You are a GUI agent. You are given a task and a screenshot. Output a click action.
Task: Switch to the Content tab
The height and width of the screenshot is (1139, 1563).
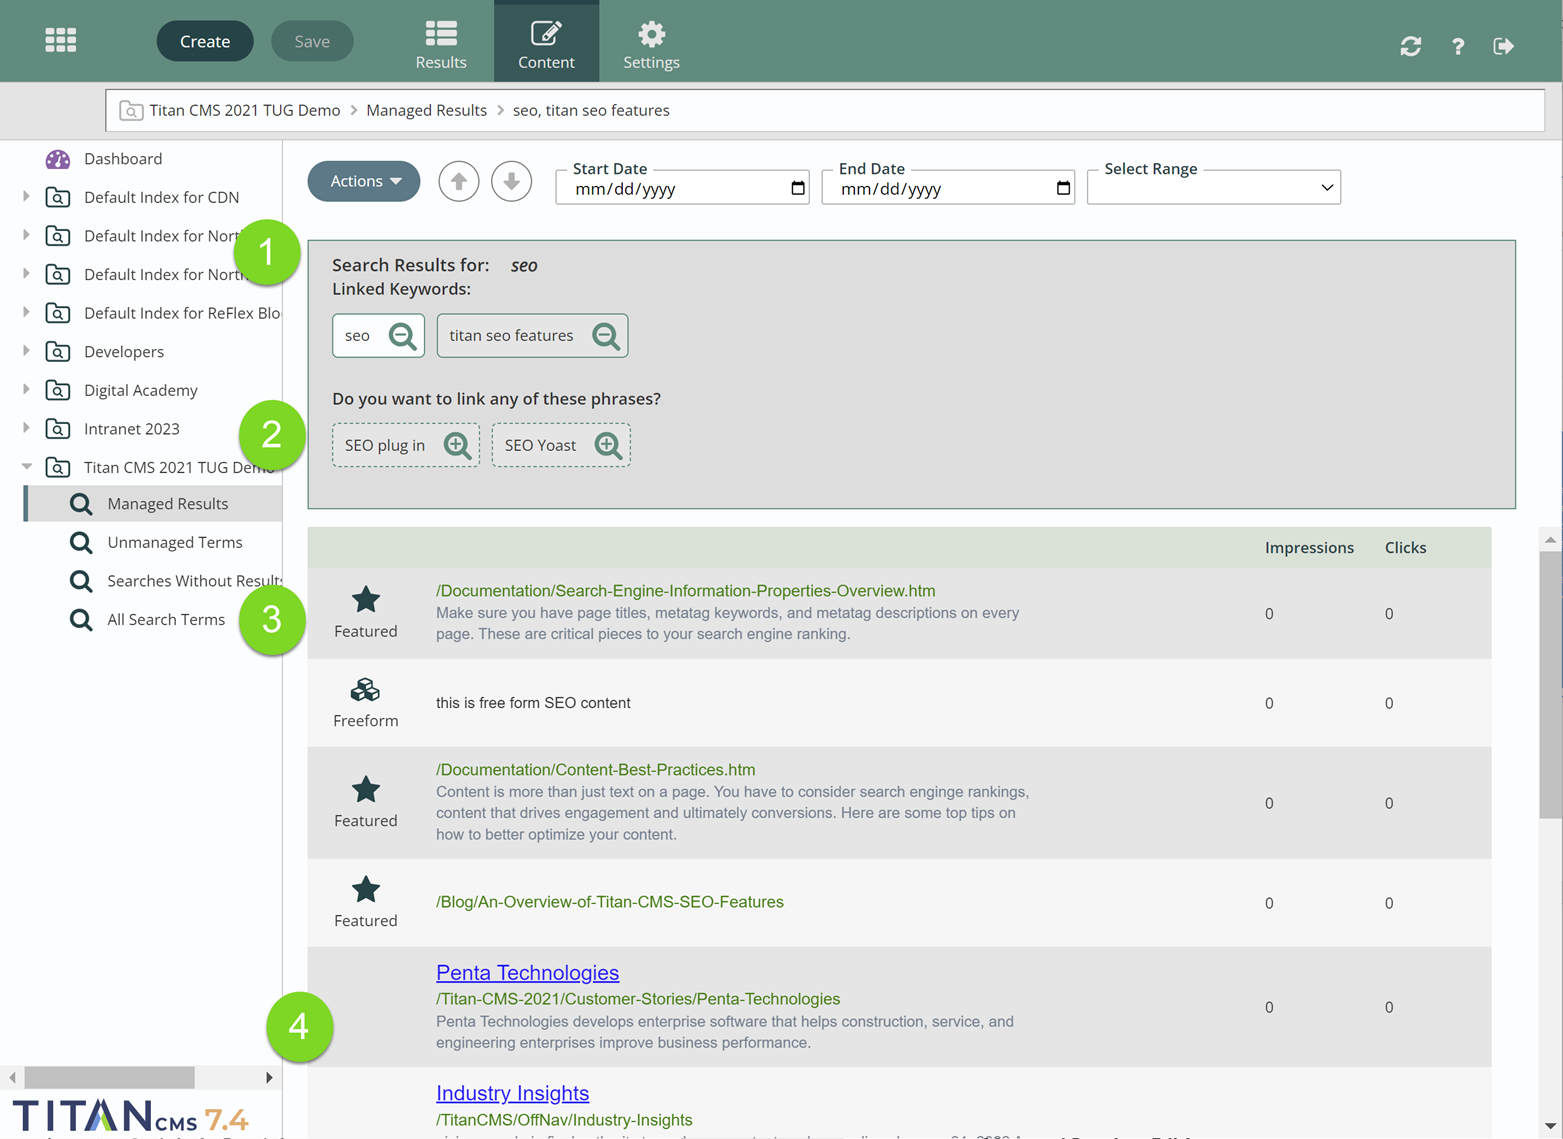[x=546, y=42]
